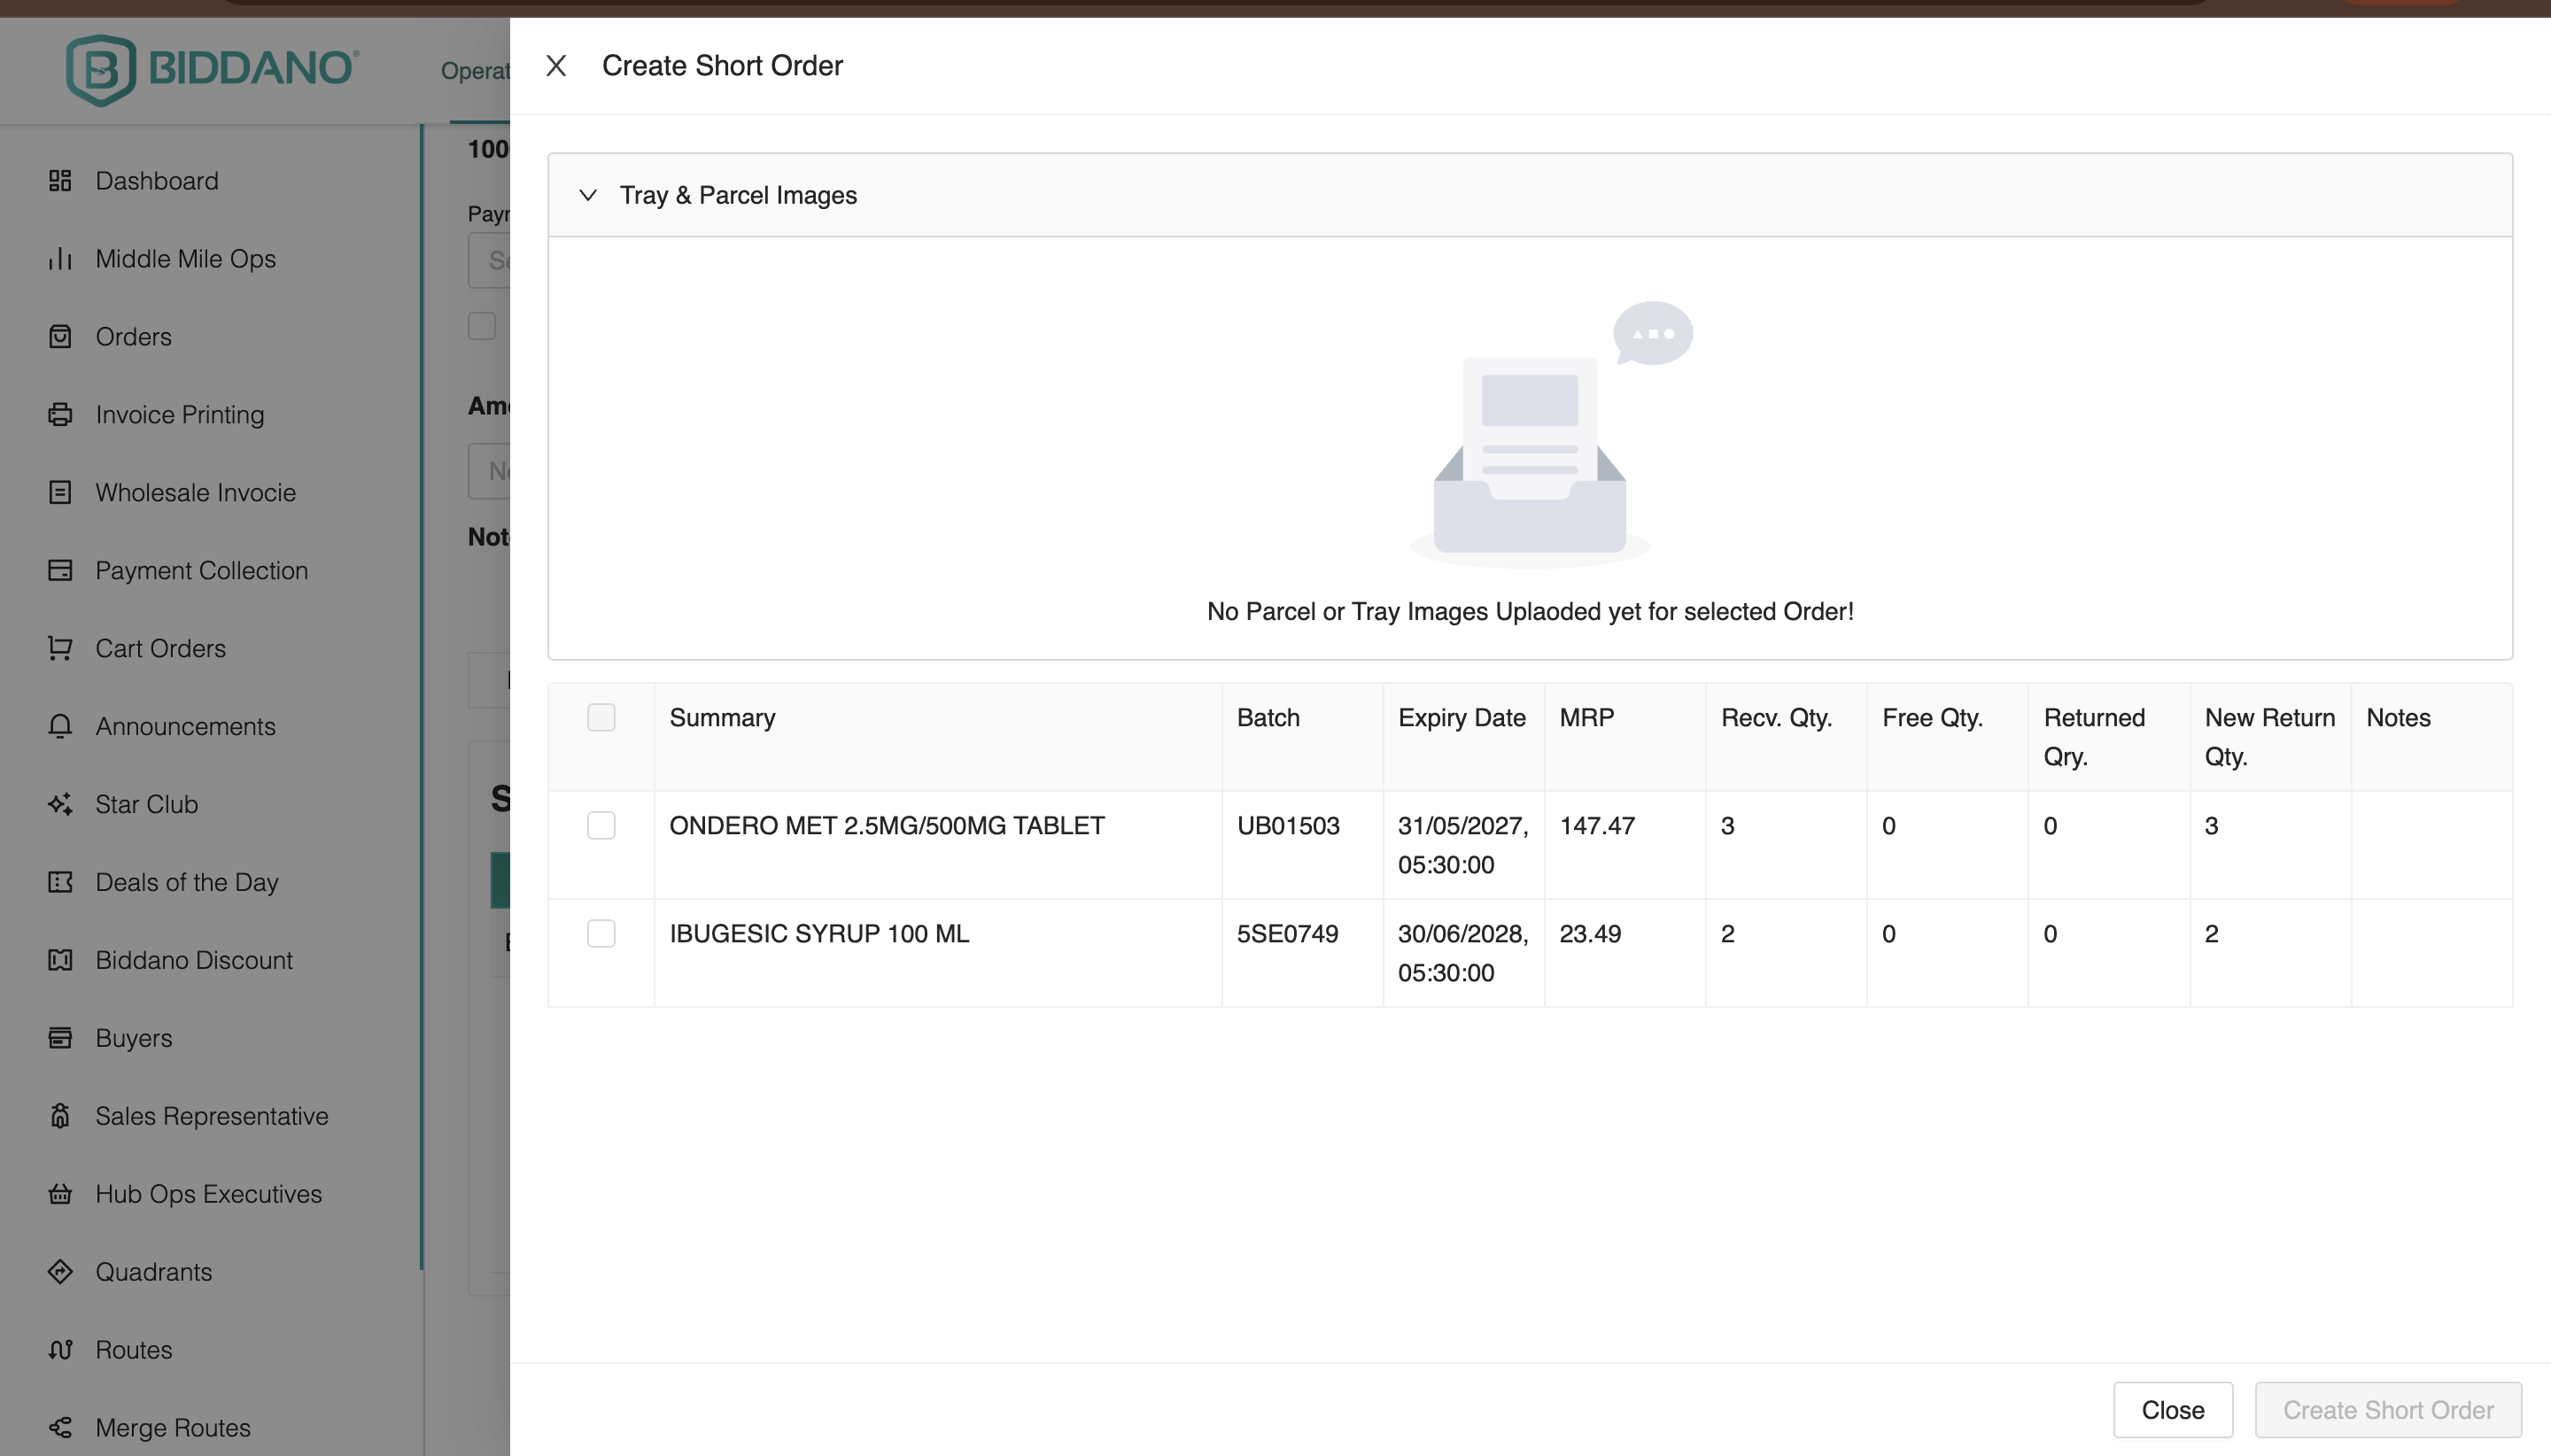Click expiry date 31/05/2027

(1463, 826)
